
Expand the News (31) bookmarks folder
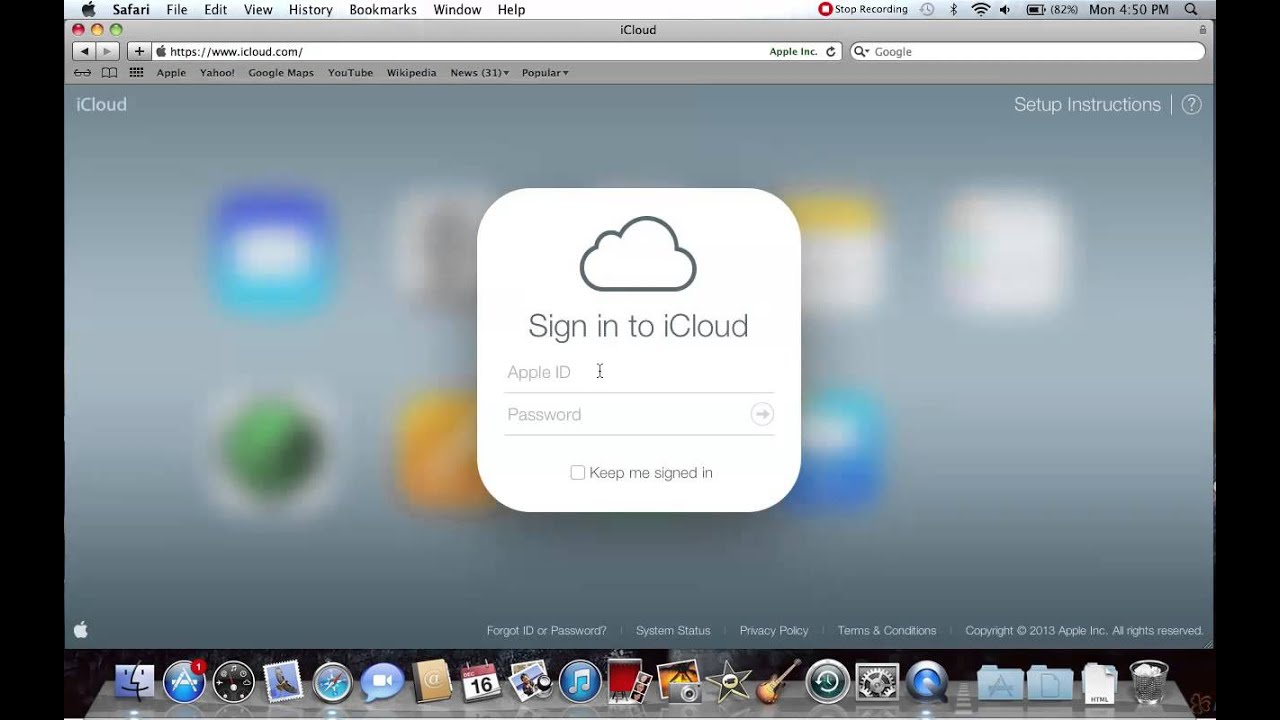click(x=479, y=73)
